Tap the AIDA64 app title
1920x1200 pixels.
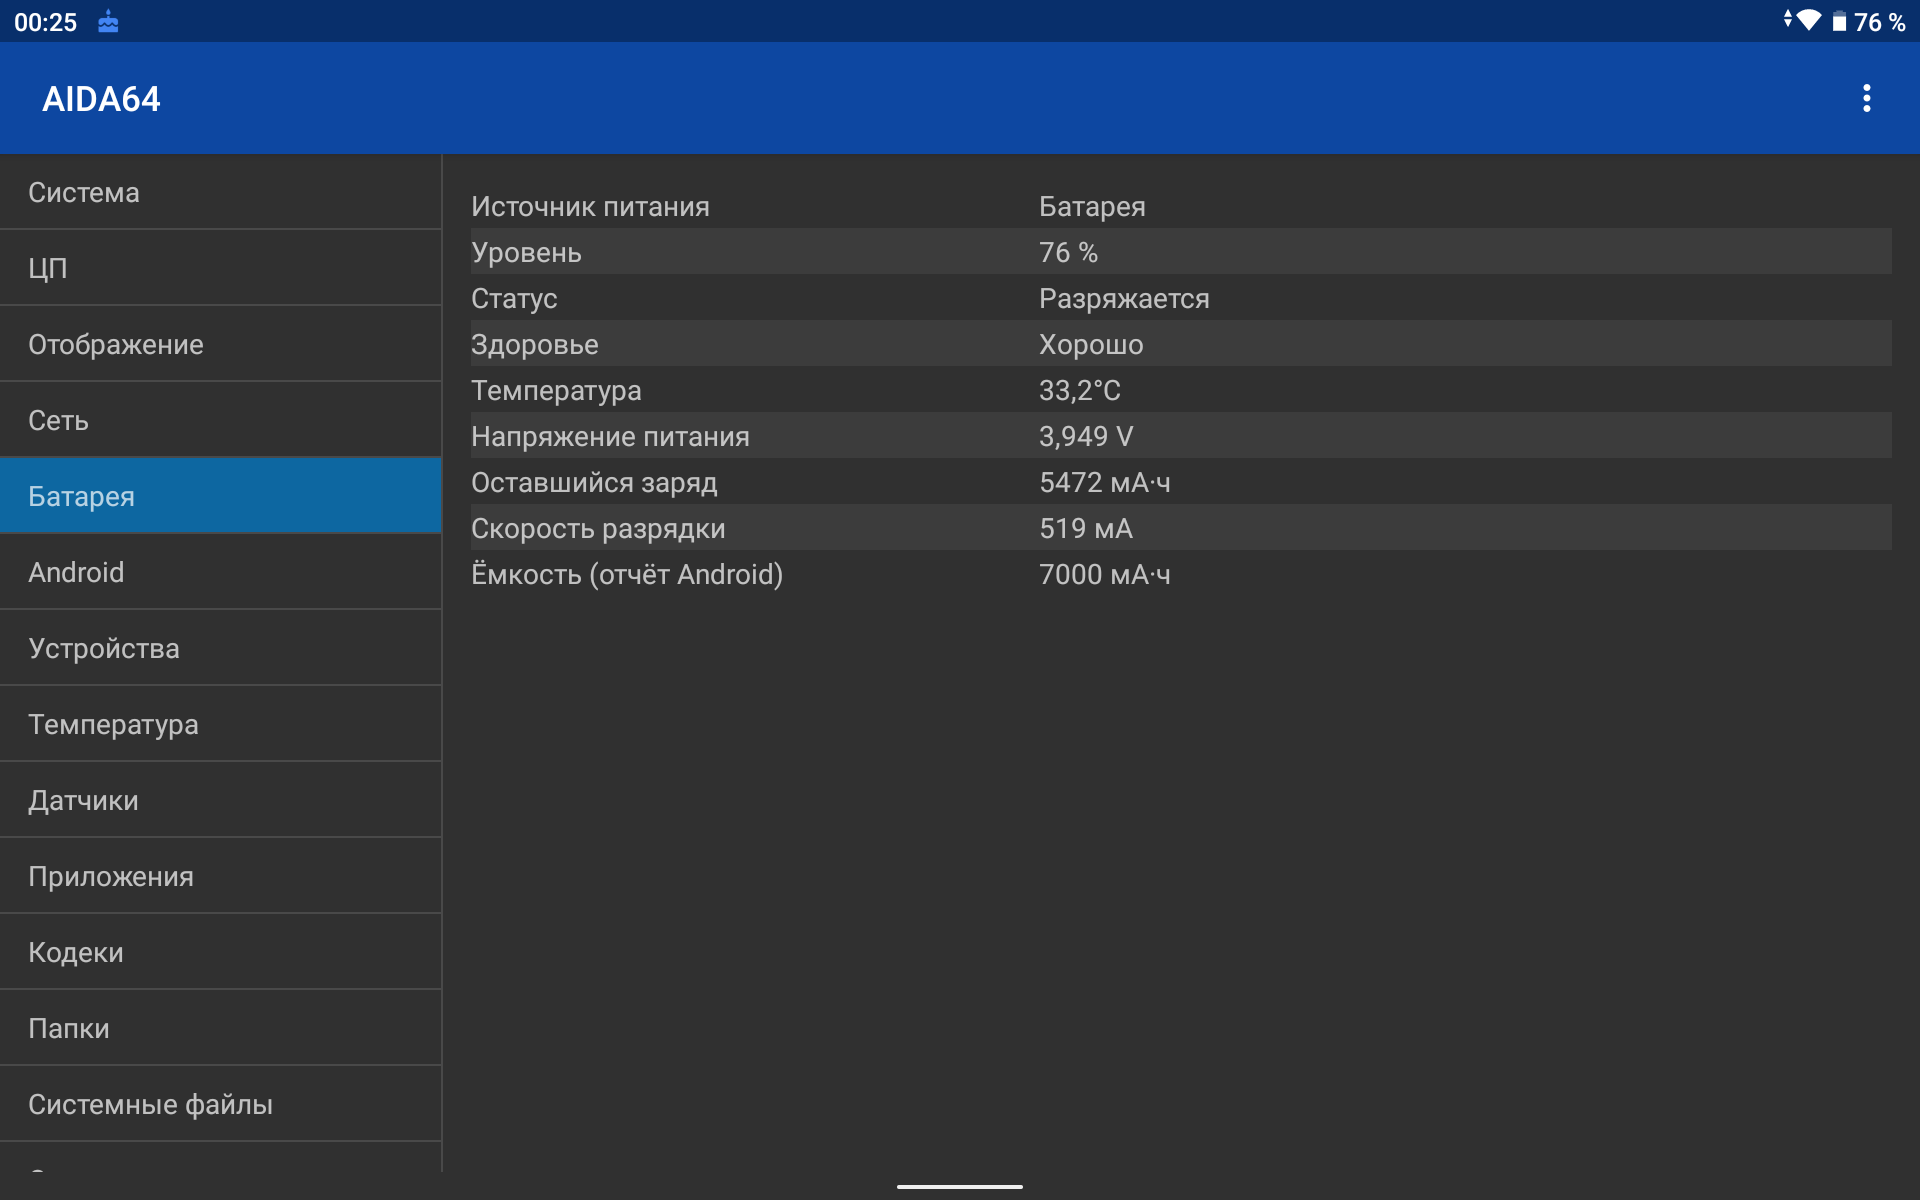point(101,99)
